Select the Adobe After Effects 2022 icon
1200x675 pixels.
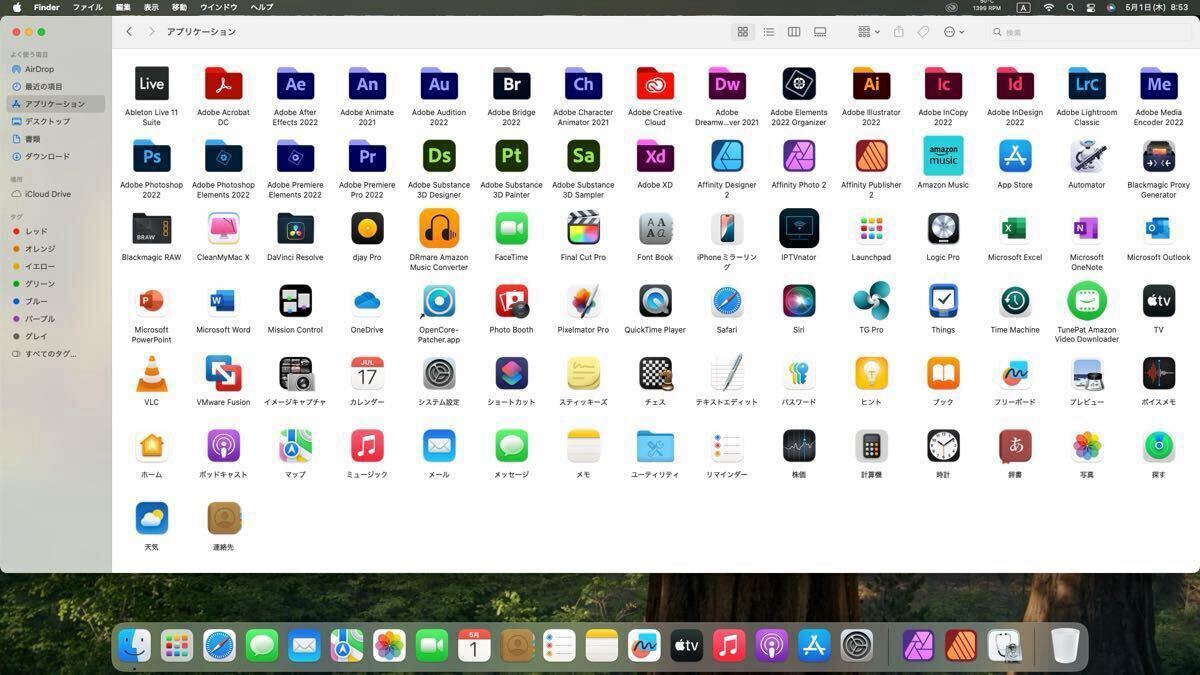click(295, 84)
